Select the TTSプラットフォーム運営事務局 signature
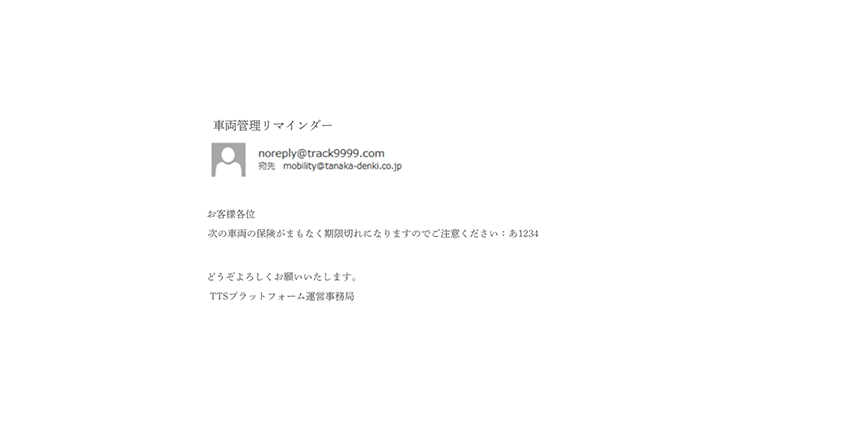This screenshot has width=864, height=432. click(x=282, y=296)
